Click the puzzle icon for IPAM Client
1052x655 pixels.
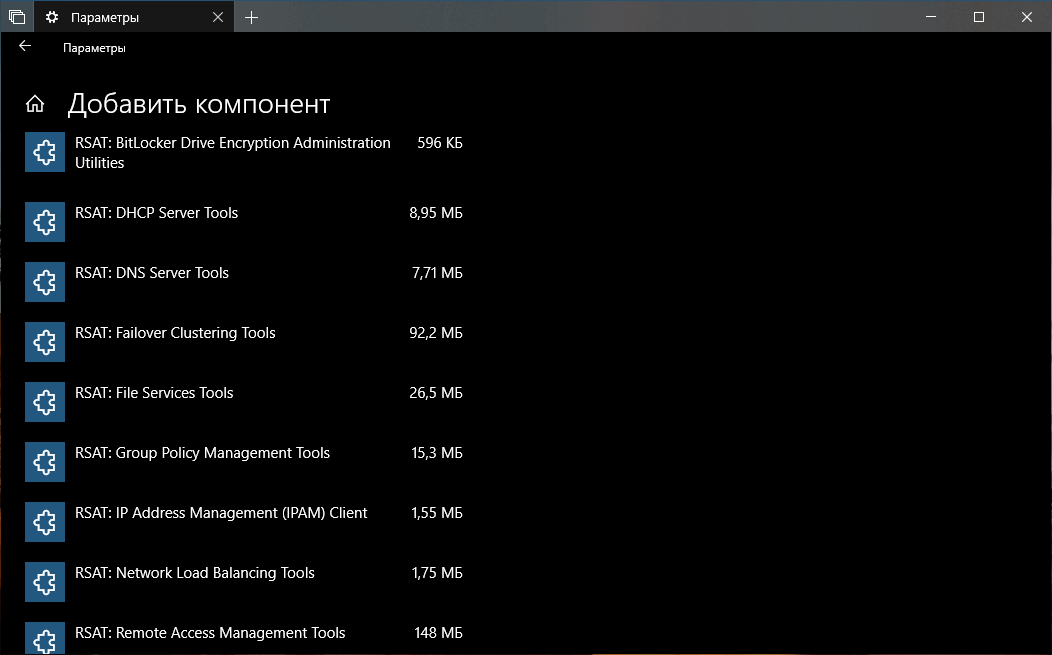pyautogui.click(x=45, y=522)
